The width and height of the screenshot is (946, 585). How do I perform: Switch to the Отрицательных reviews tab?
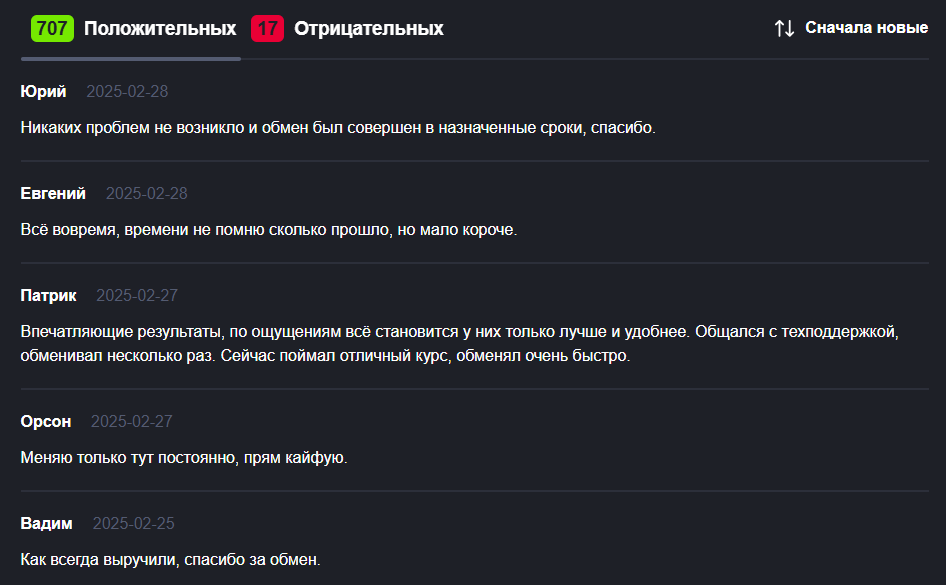click(x=368, y=28)
